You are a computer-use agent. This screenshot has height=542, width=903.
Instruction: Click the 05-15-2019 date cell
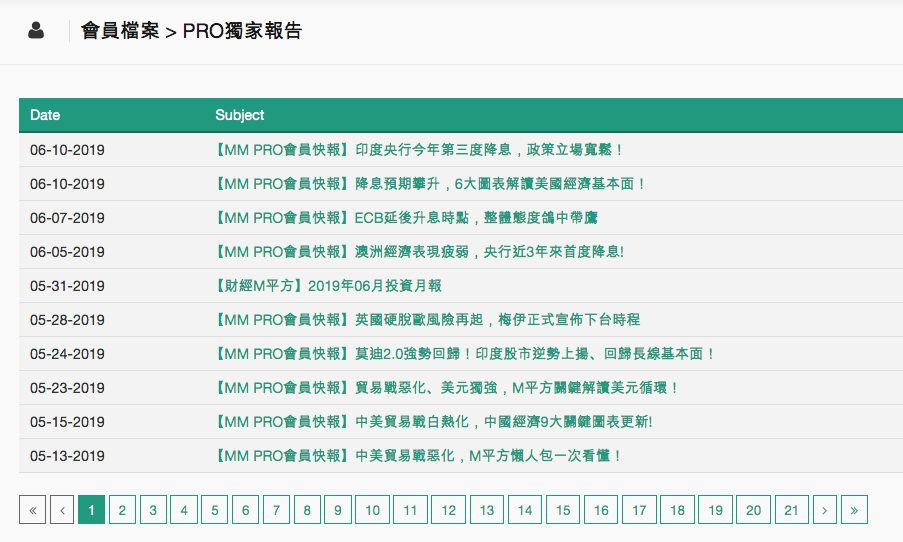point(67,422)
